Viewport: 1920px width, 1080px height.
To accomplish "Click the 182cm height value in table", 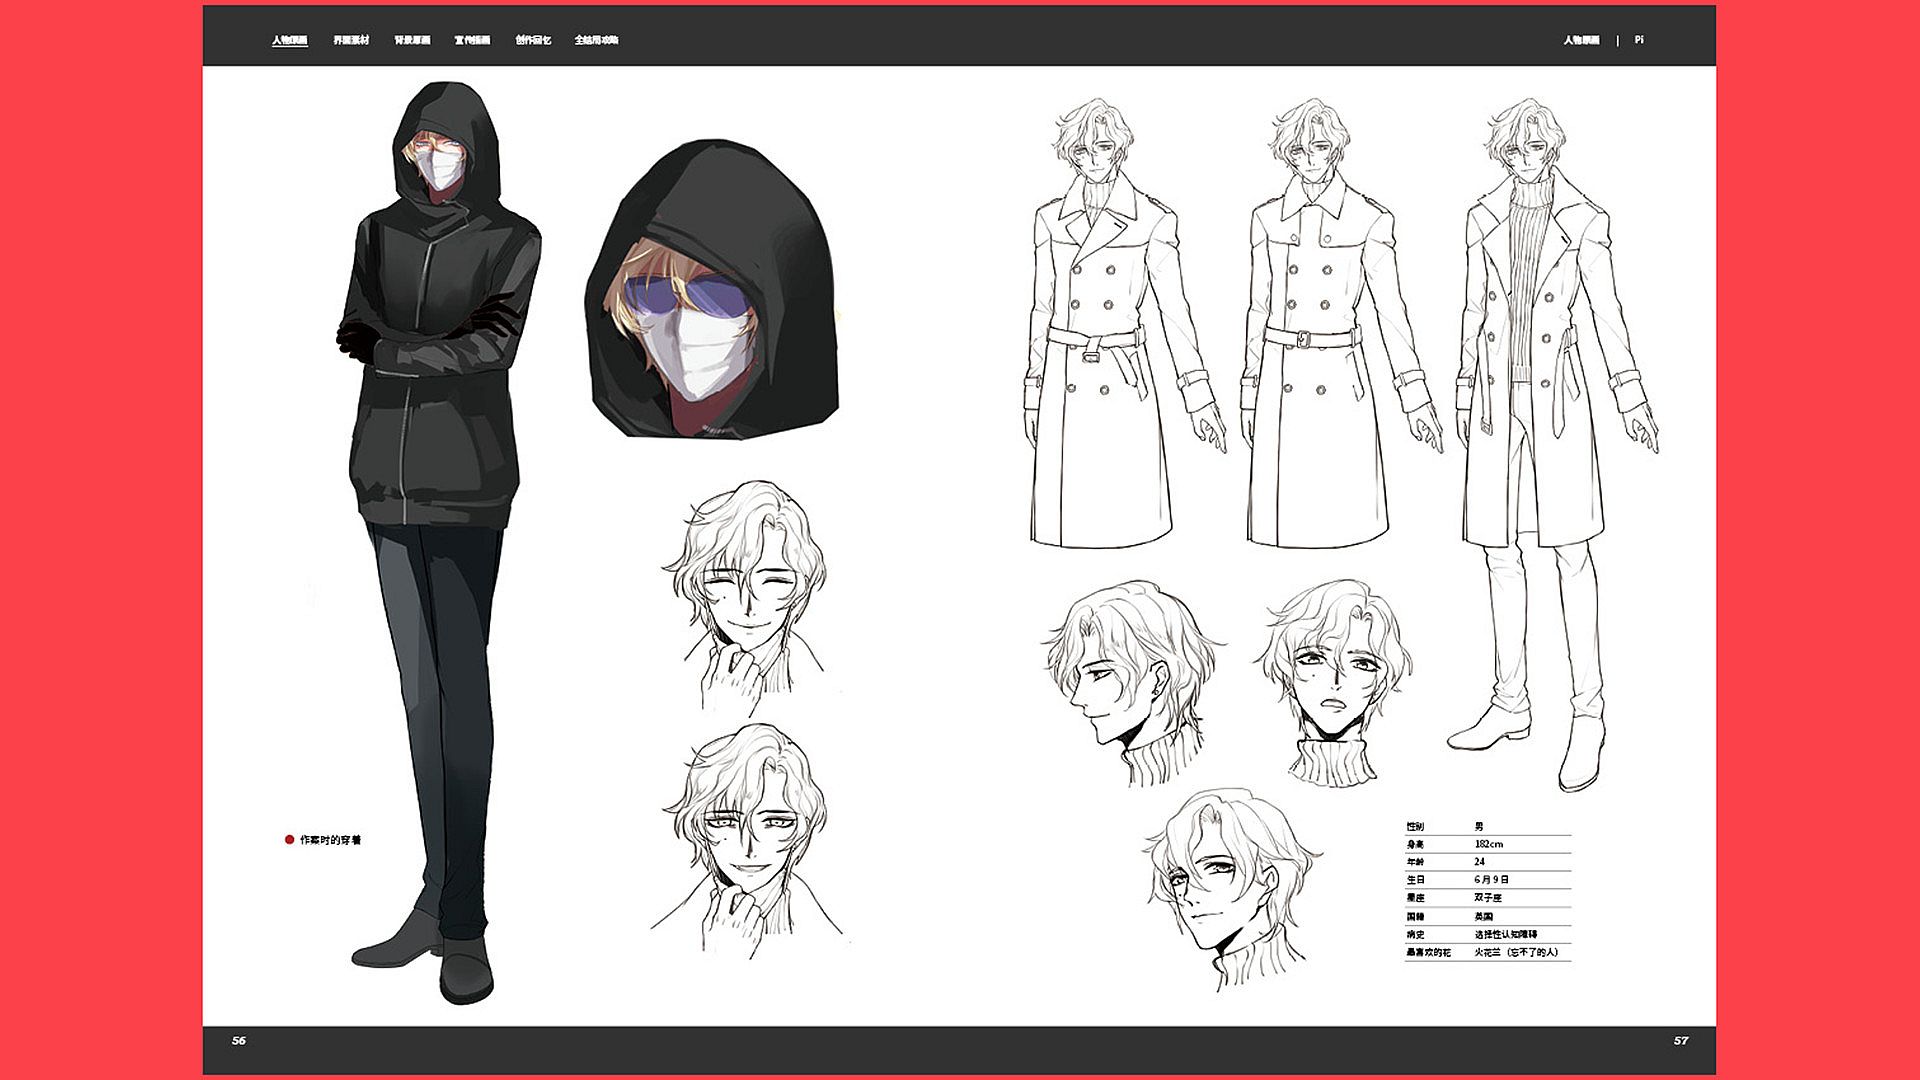I will click(1488, 844).
